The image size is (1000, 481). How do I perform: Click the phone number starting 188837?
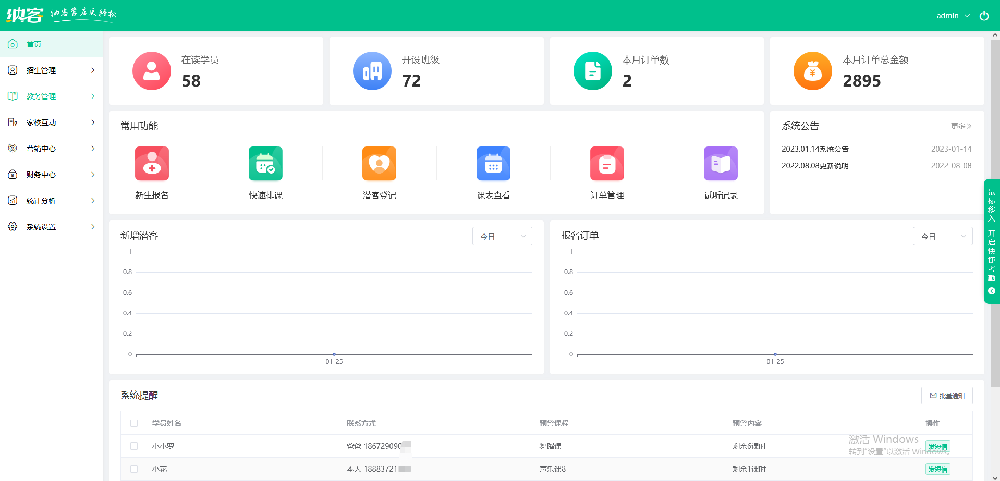[x=388, y=469]
